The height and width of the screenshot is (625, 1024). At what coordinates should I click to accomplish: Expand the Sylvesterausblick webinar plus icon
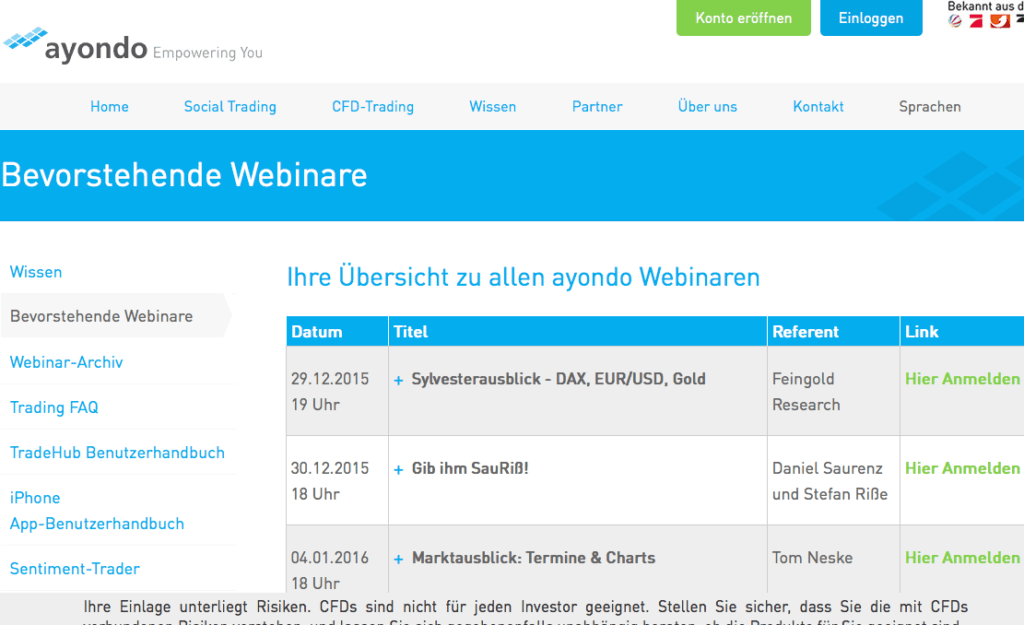point(398,380)
